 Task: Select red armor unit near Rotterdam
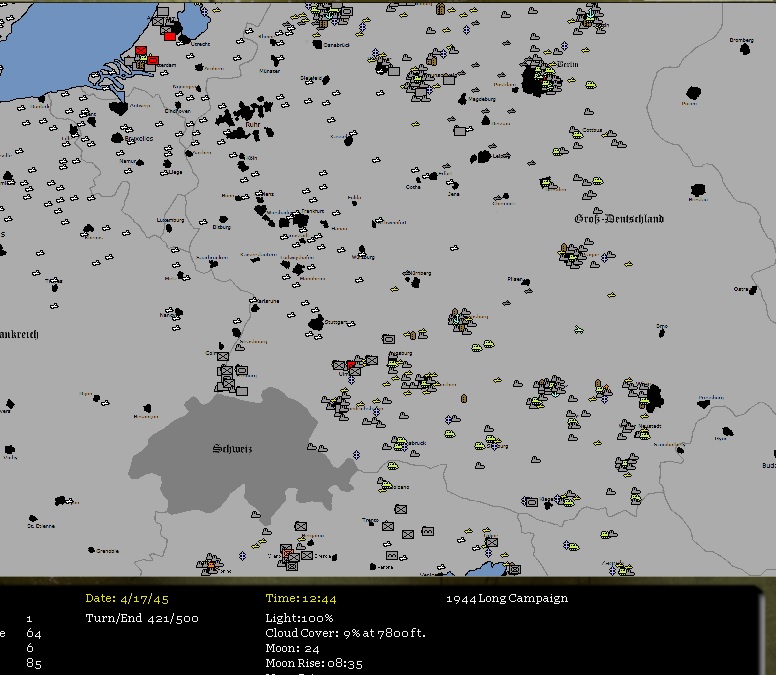click(152, 60)
